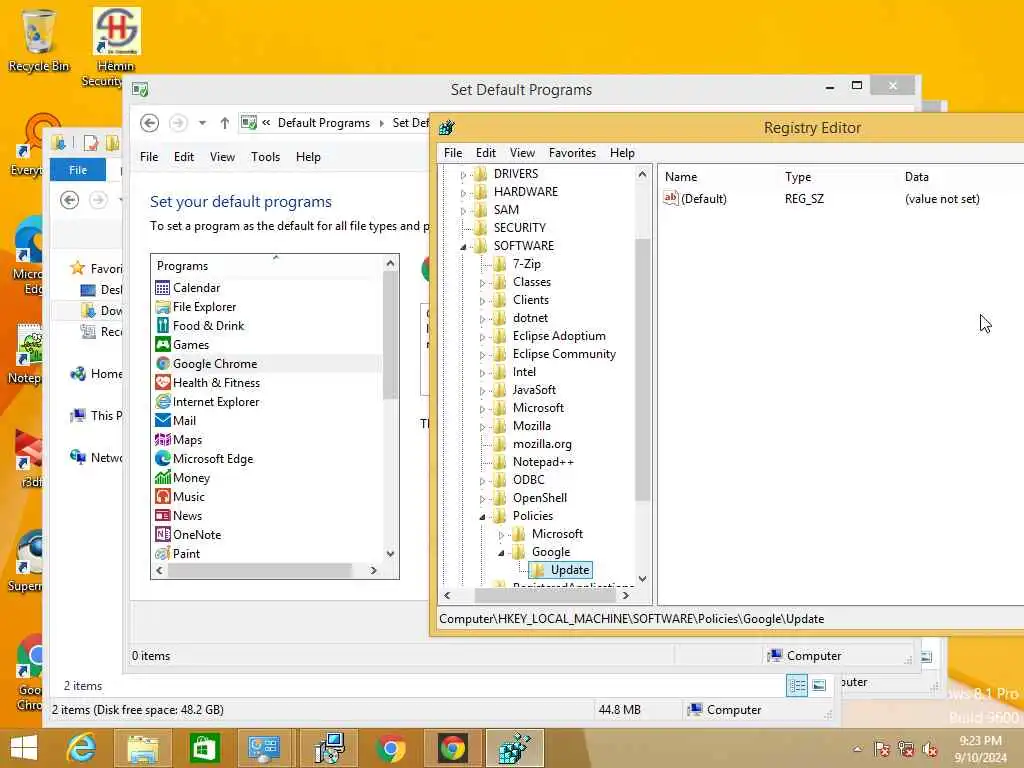Expand the JavaSoft registry key
This screenshot has width=1024, height=768.
(482, 391)
